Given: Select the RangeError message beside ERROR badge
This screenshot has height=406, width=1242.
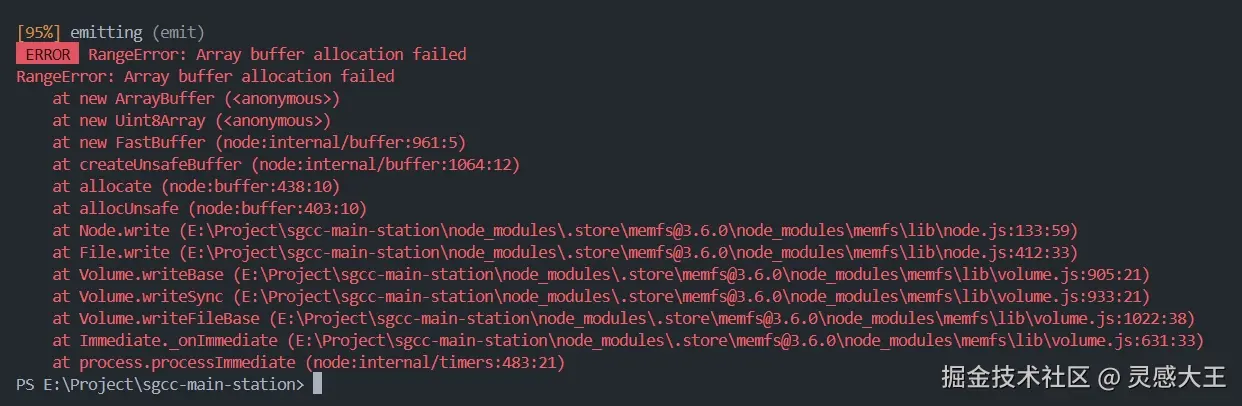Looking at the screenshot, I should (x=277, y=54).
